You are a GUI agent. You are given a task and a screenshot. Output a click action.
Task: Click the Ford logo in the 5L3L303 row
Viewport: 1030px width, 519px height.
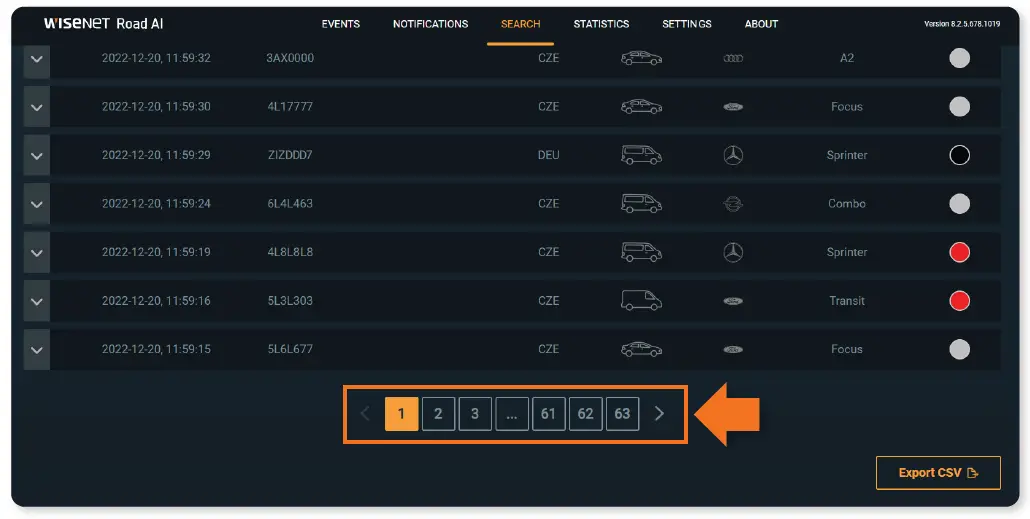coord(733,301)
